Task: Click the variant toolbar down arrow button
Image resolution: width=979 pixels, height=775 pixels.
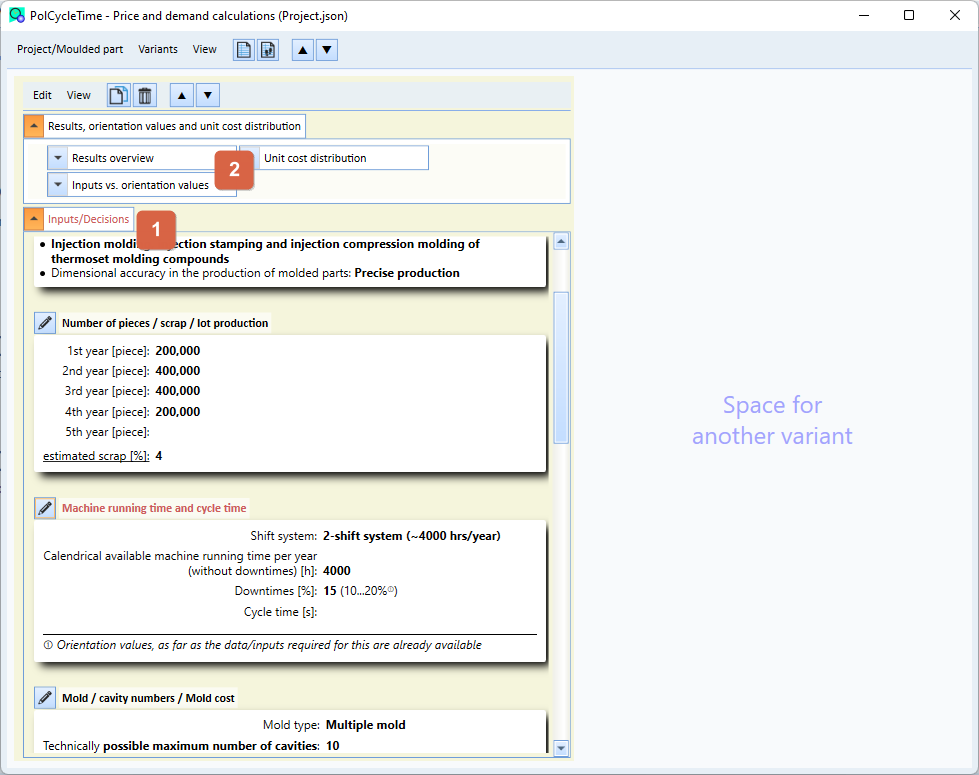Action: pos(208,96)
